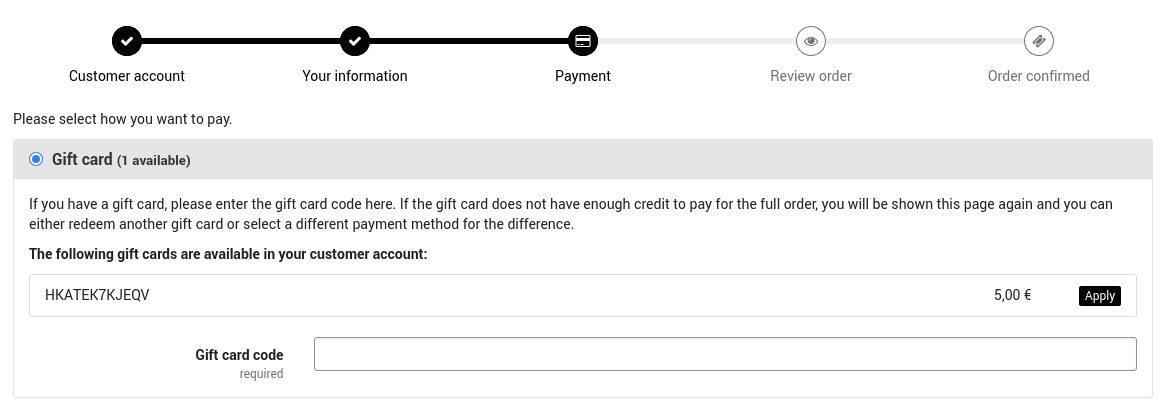
Task: Click the Gift card code field label
Action: [239, 355]
